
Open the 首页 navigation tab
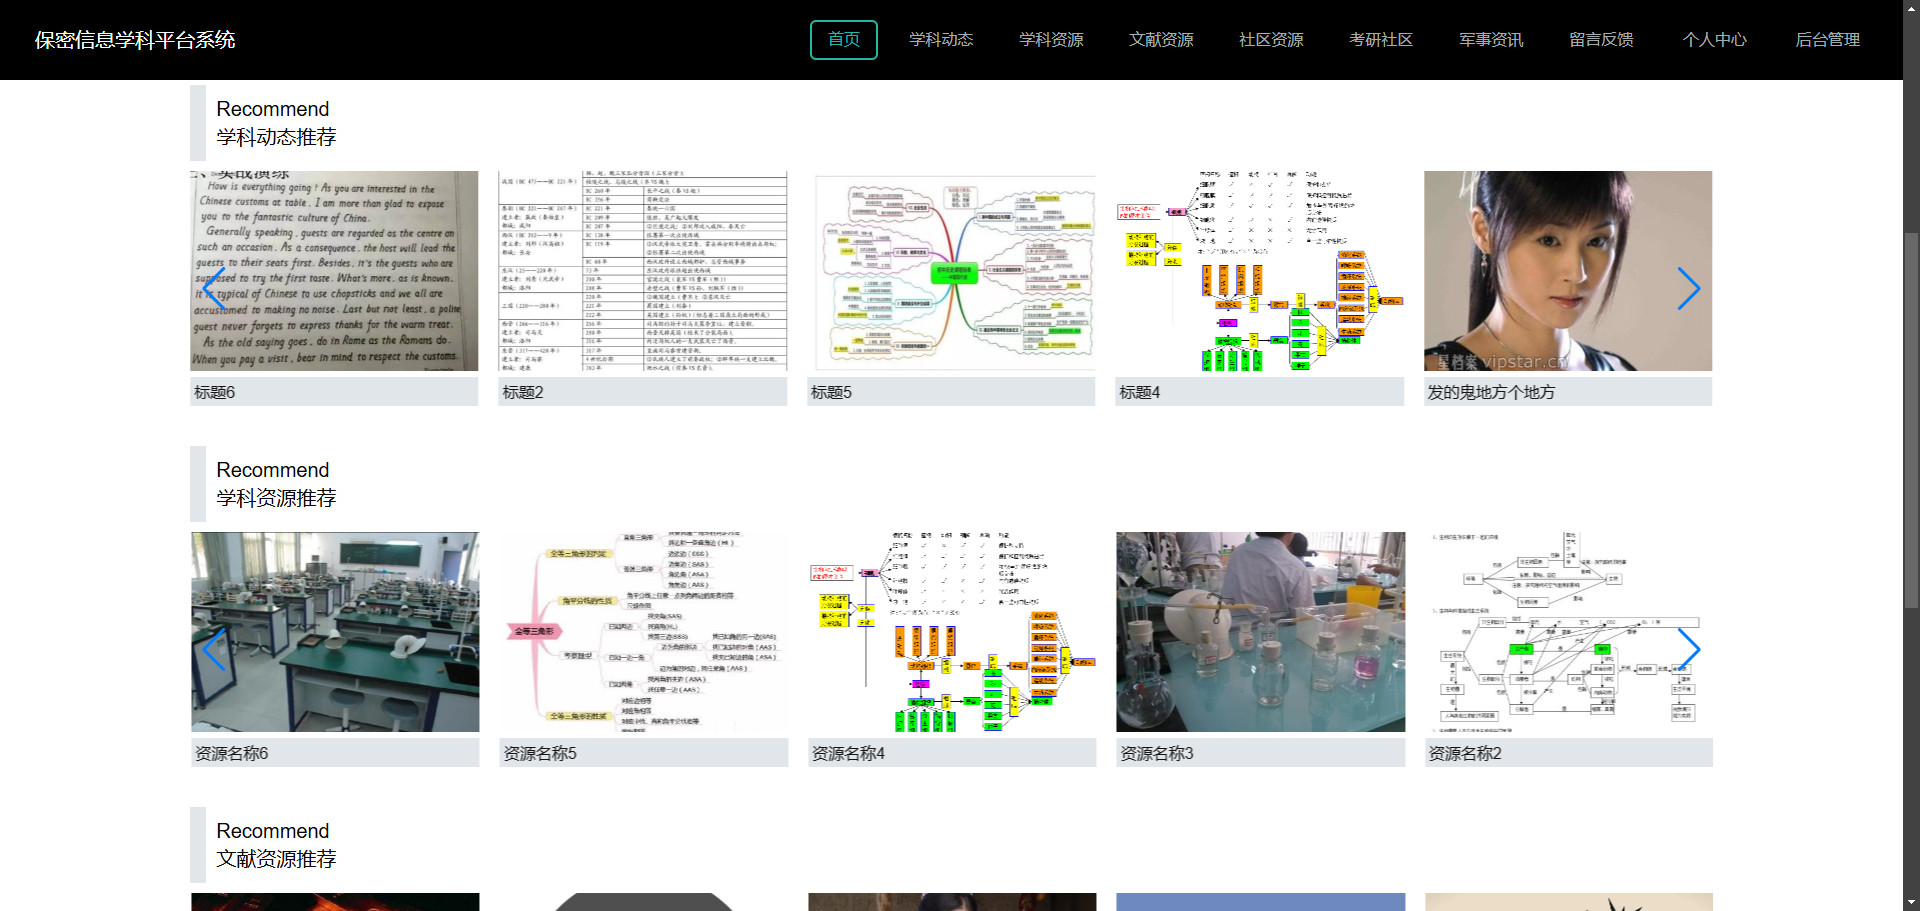[x=844, y=40]
